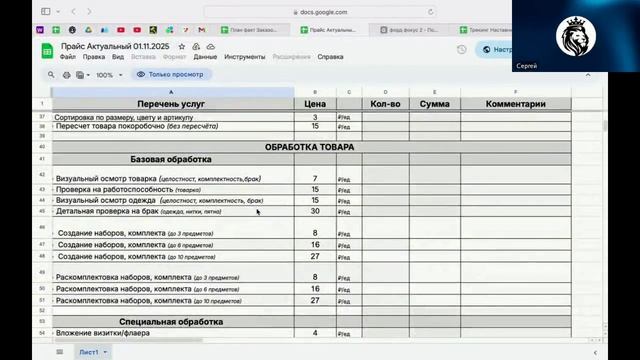Open the 100% zoom dropdown
640x360 pixels.
point(109,75)
